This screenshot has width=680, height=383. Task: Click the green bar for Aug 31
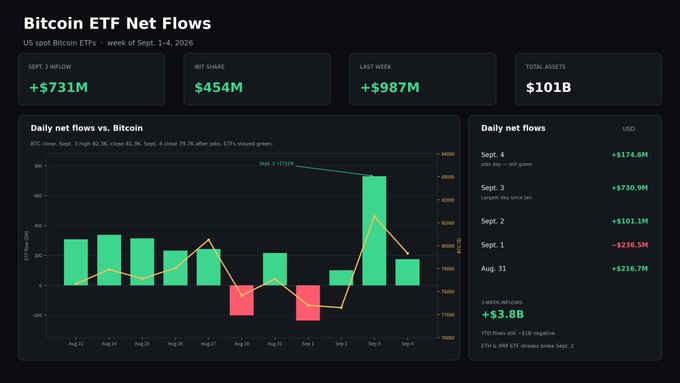(x=275, y=269)
